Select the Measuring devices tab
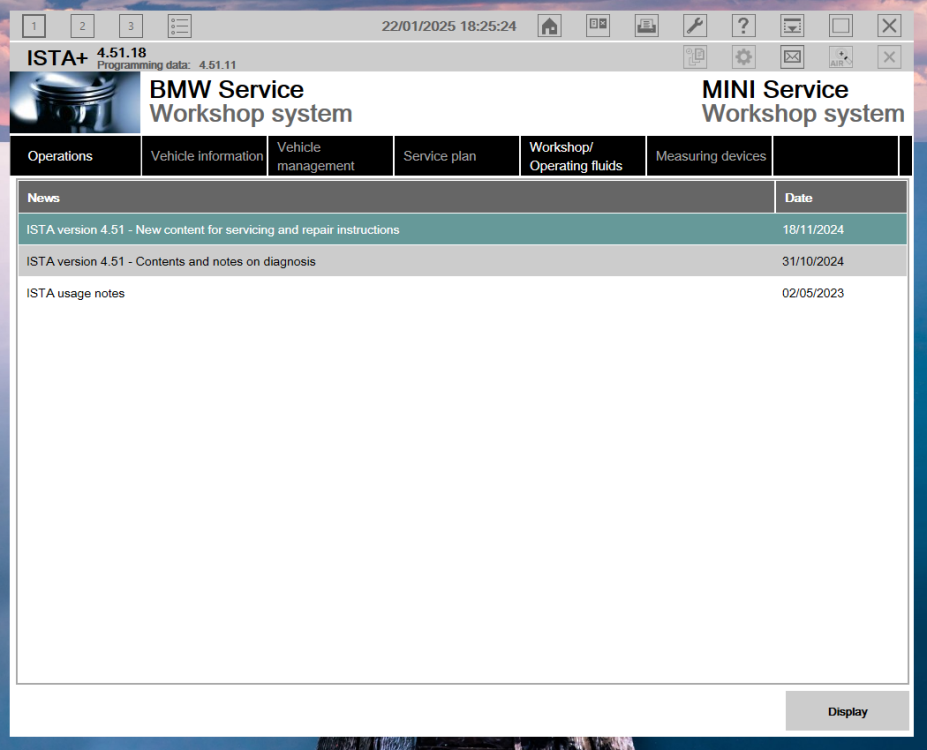 [709, 156]
